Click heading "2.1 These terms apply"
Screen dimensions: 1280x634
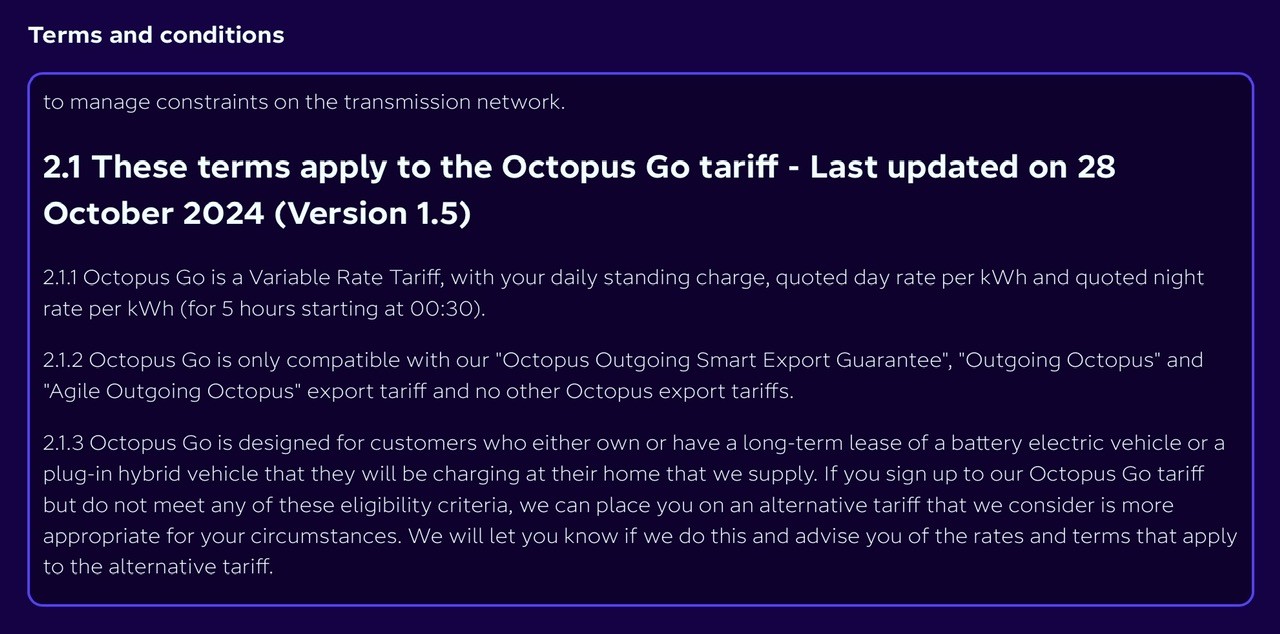(579, 190)
